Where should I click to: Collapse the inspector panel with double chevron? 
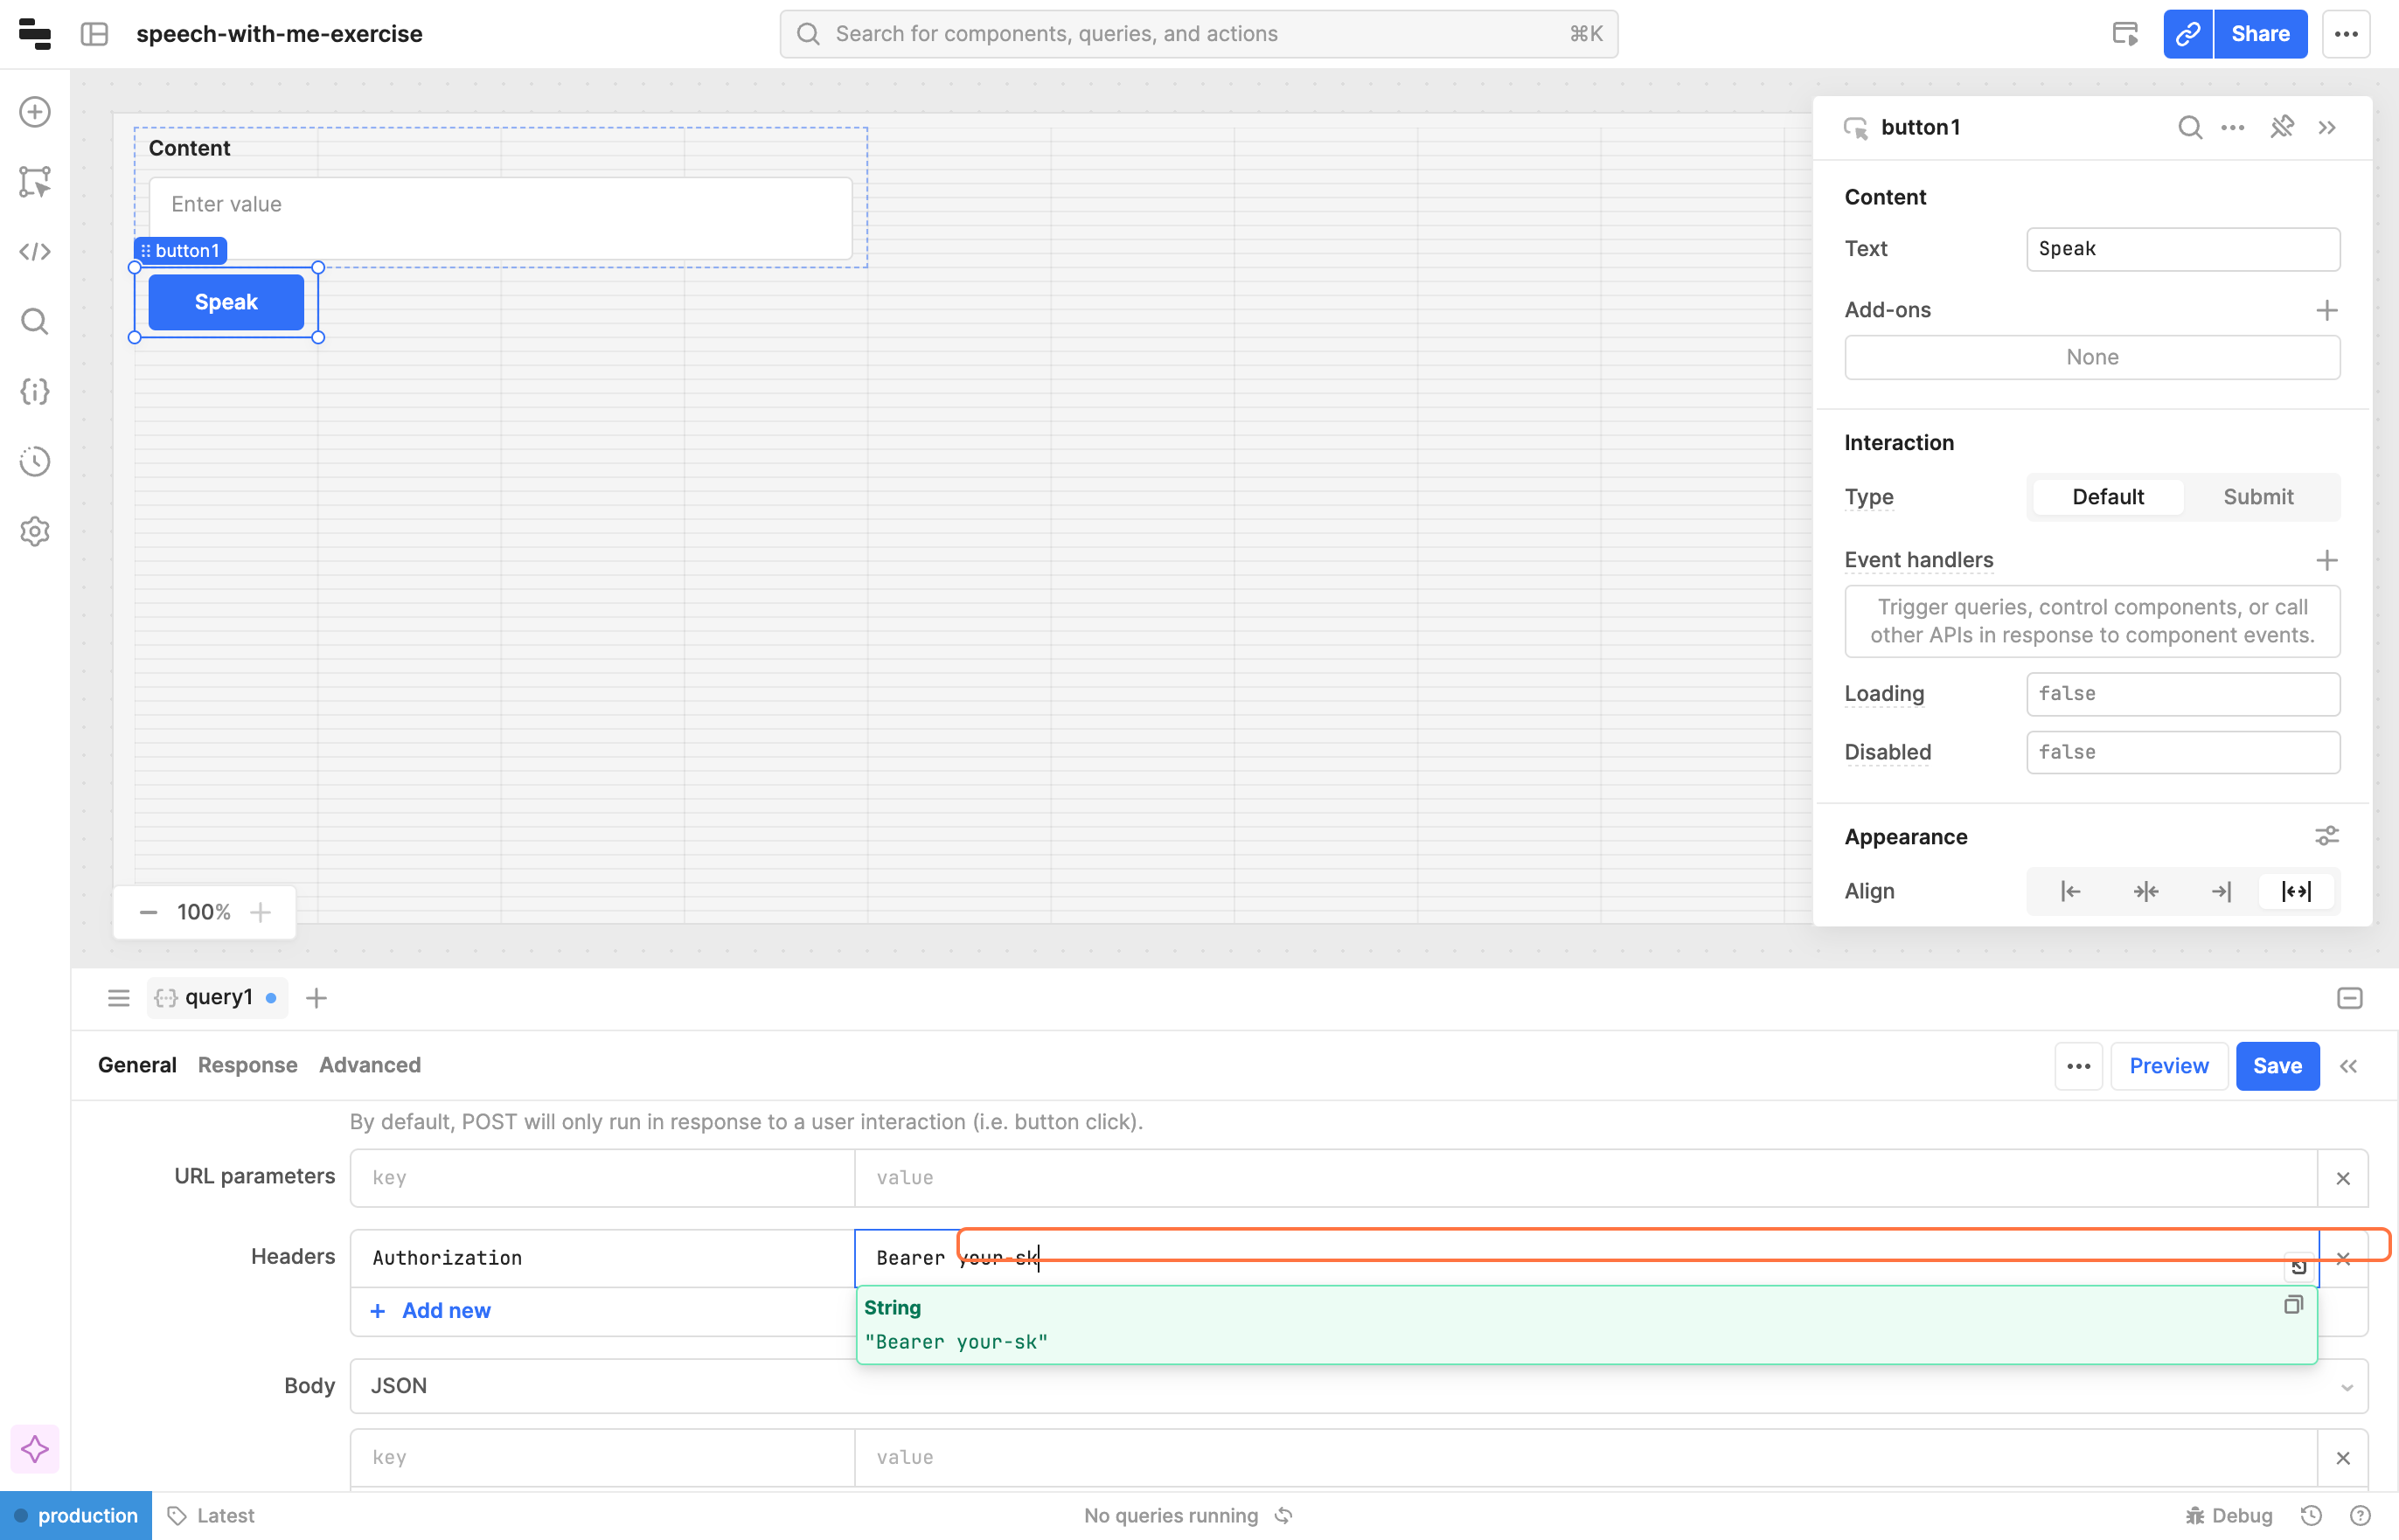click(x=2327, y=127)
